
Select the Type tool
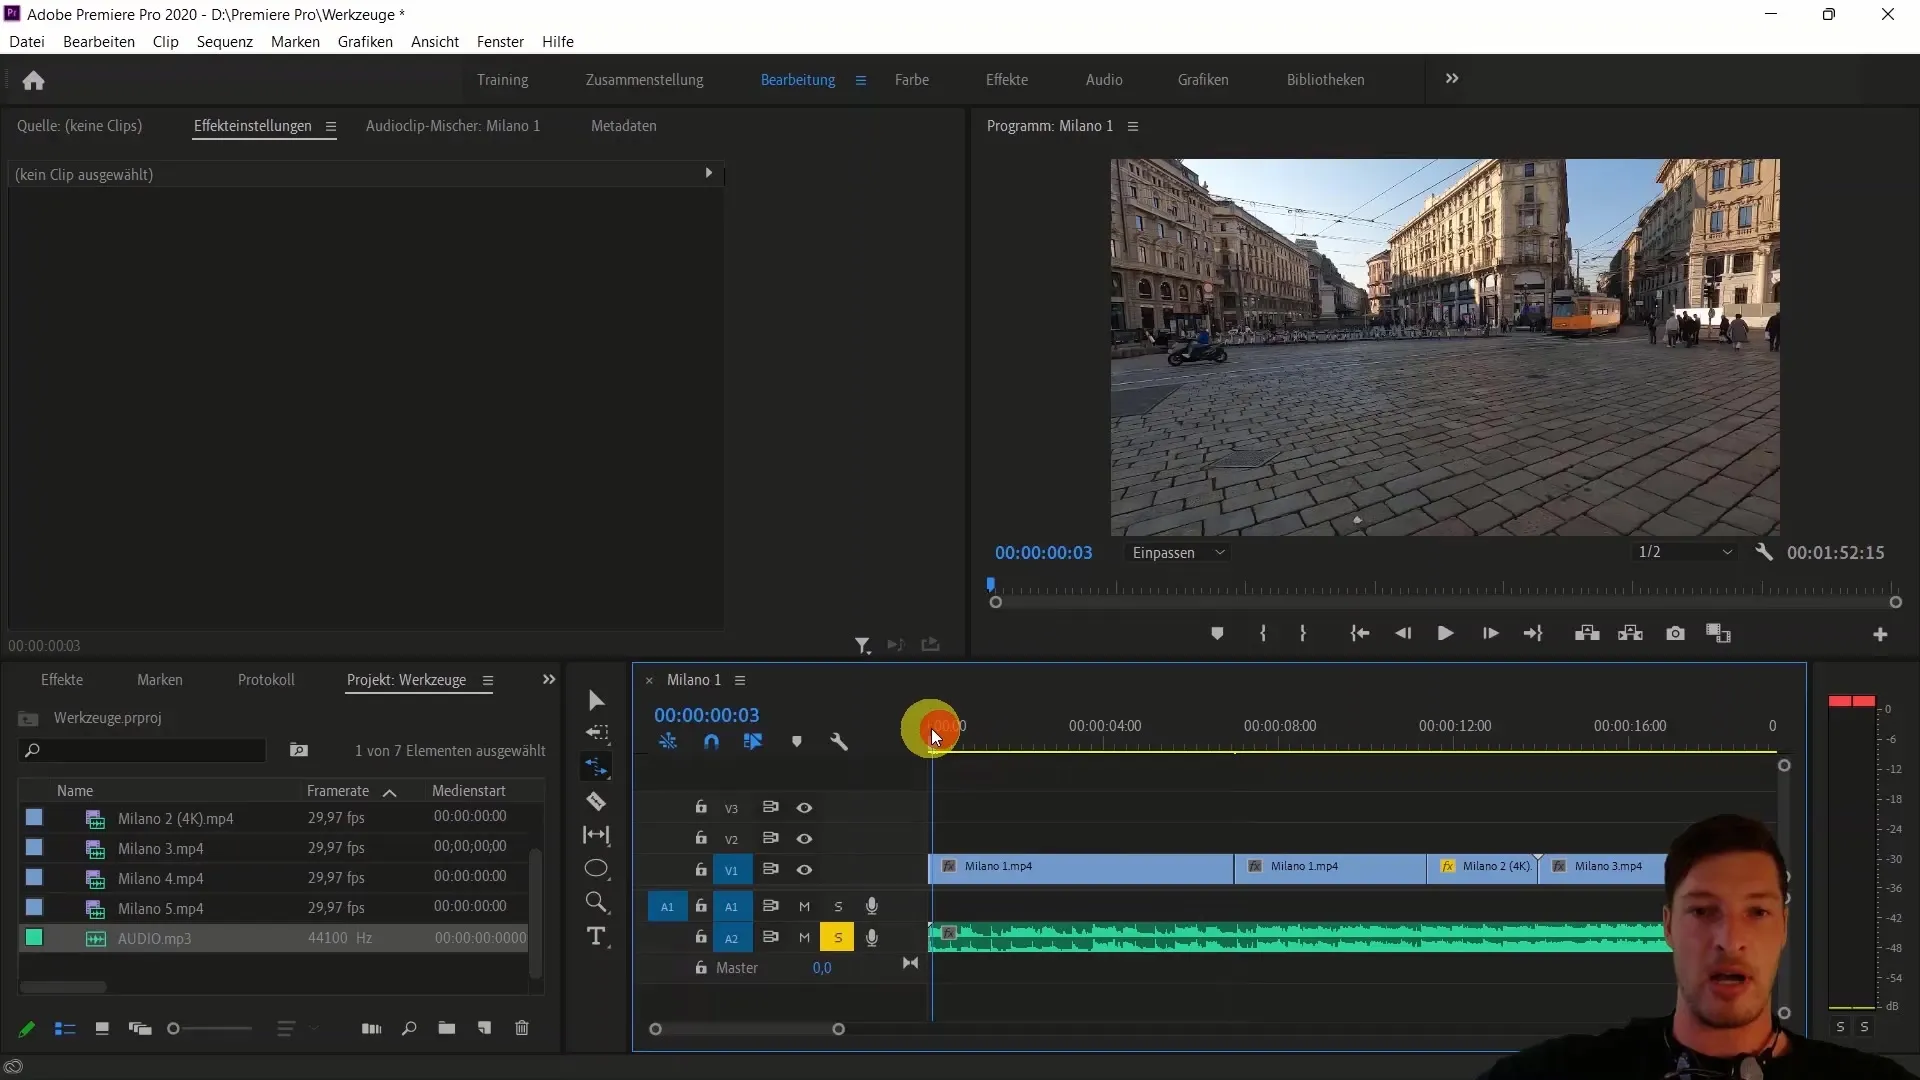[597, 936]
